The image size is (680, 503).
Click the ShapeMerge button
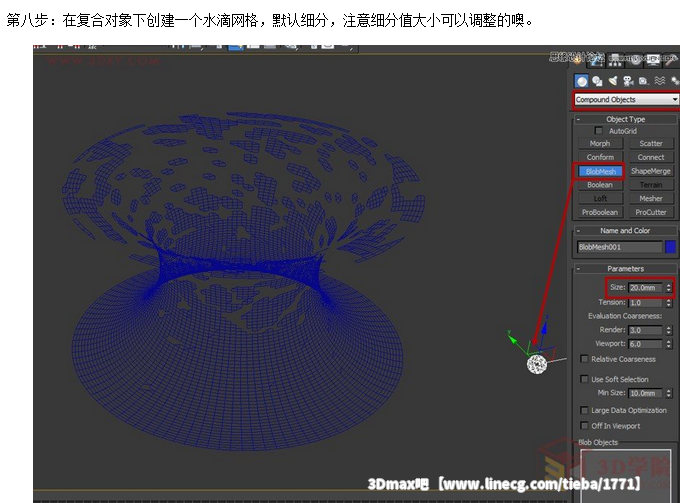(x=651, y=171)
